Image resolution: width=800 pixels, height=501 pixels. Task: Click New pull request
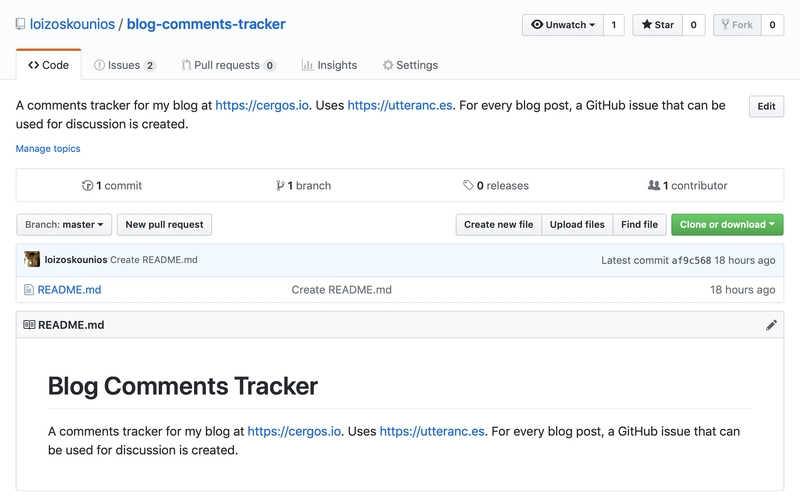click(164, 224)
